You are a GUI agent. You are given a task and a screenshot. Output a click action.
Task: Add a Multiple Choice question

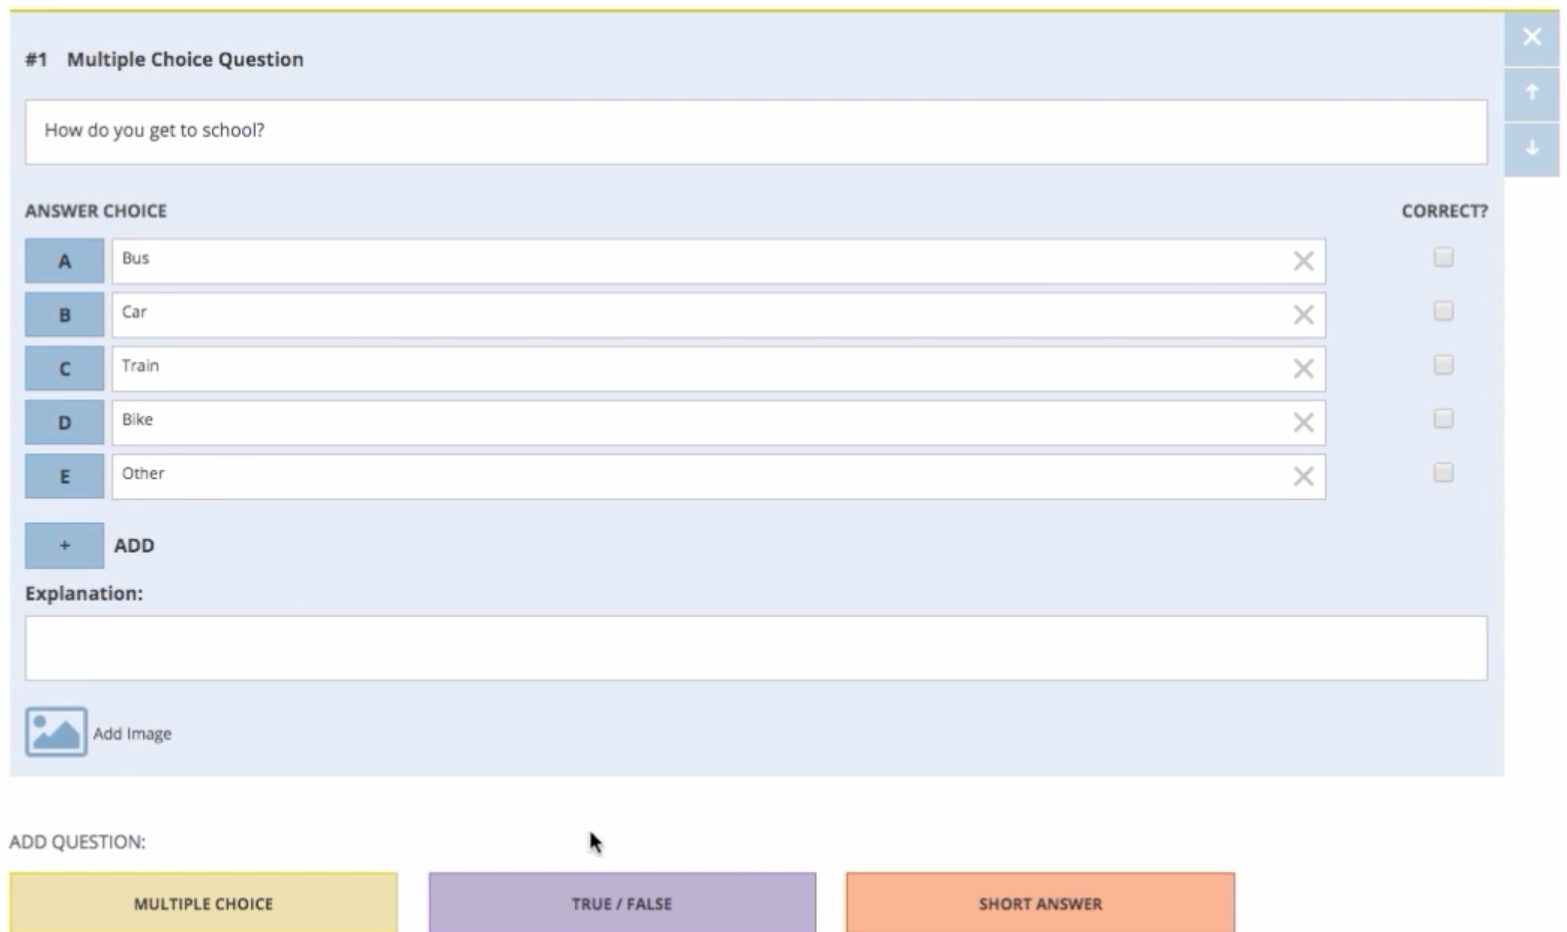point(203,903)
